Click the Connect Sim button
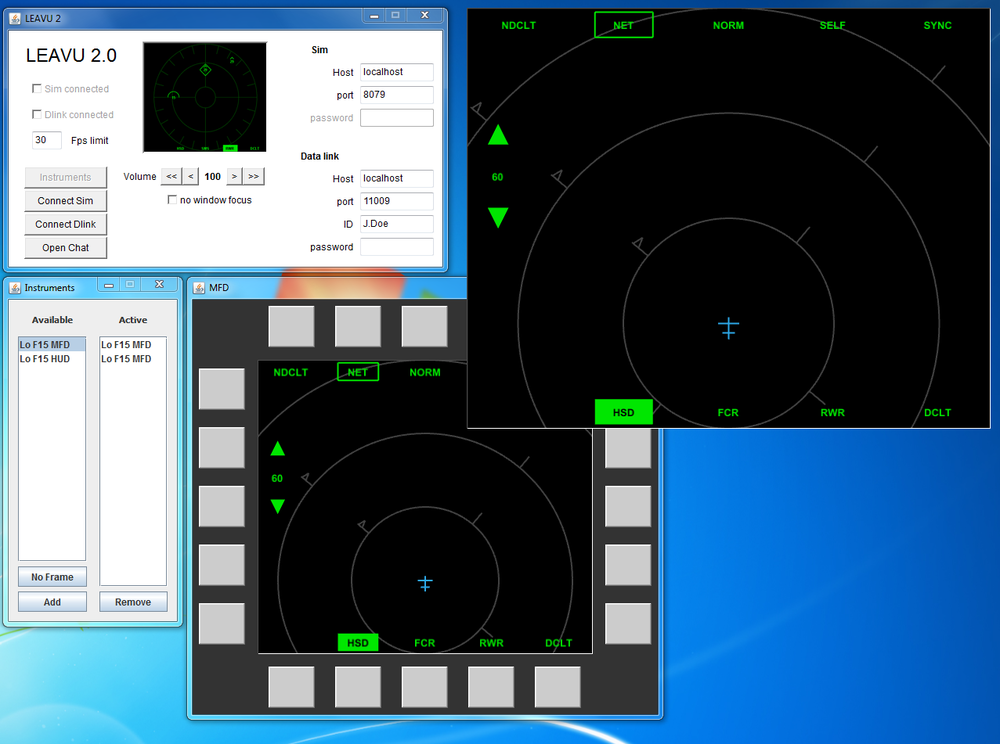This screenshot has height=744, width=1000. [x=65, y=201]
